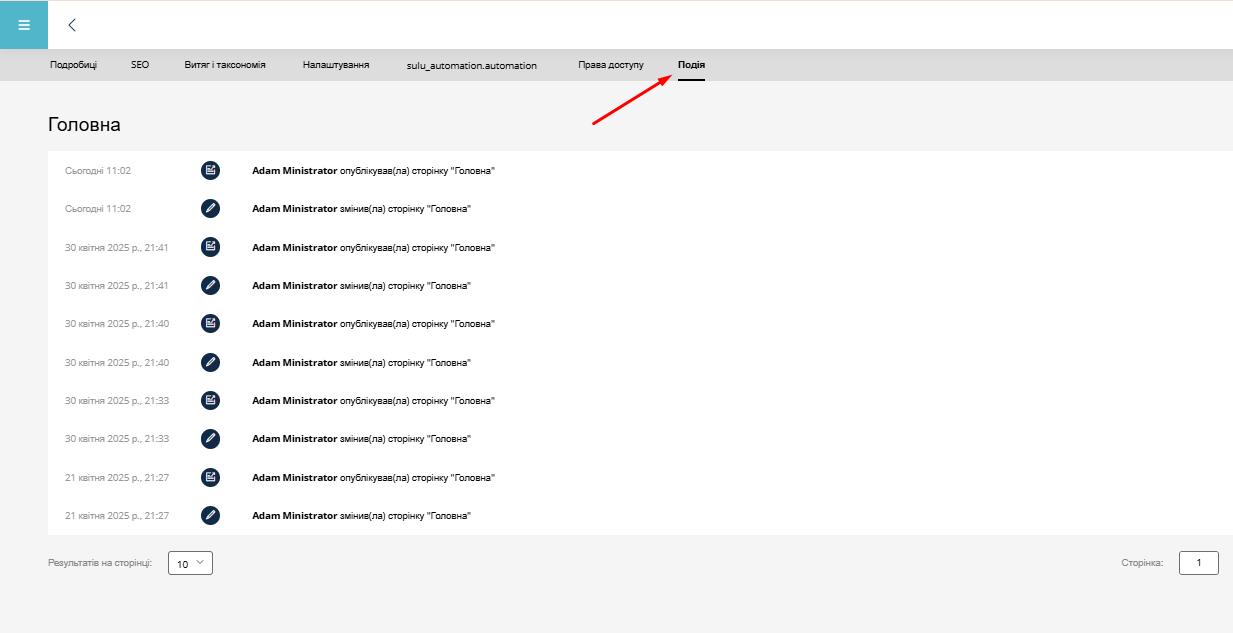This screenshot has height=633, width=1233.
Task: Click pencil icon for 30 April 21:33 entry
Action: tap(210, 439)
